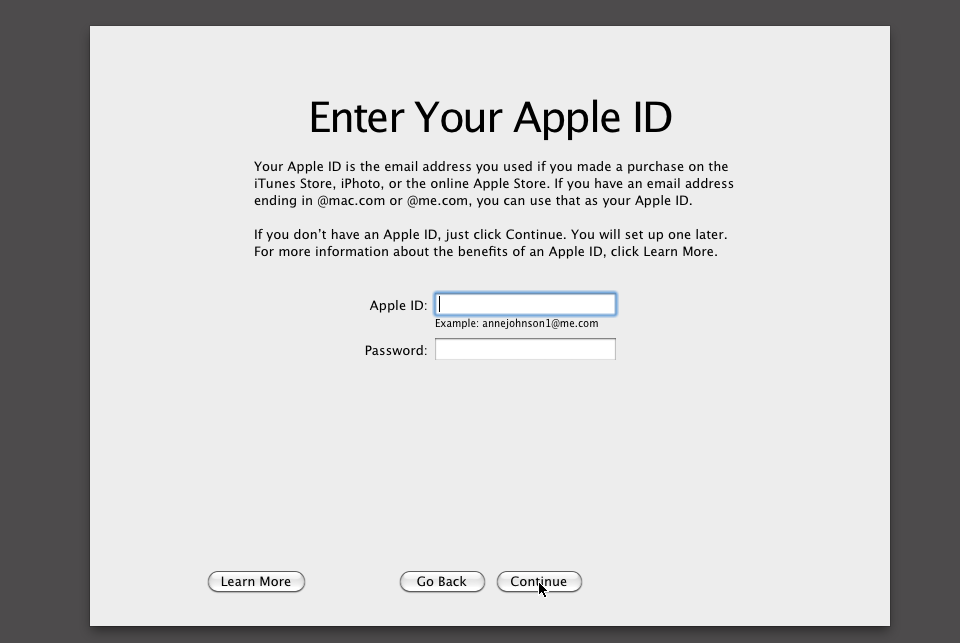Click the 'Example: annejohnson1@me.com' hint text
Viewport: 960px width, 643px height.
click(x=517, y=323)
